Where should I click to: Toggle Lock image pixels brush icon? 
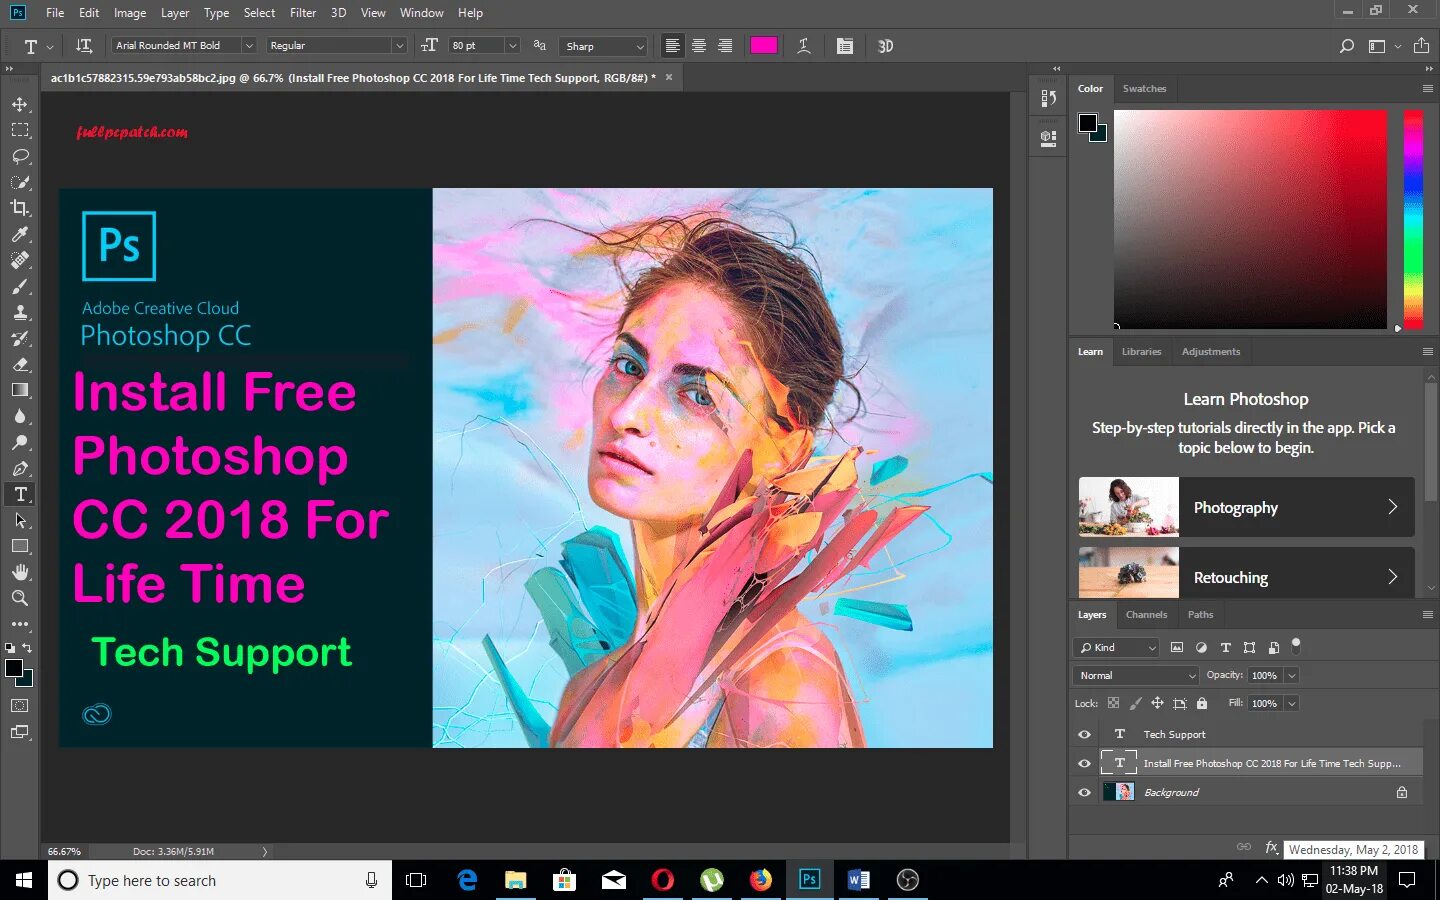point(1135,703)
